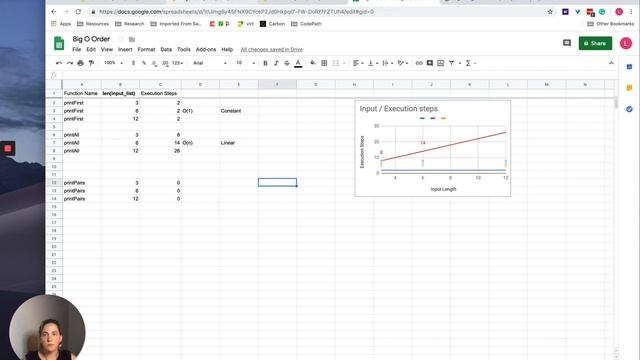Open the Sheets home icon
This screenshot has height=360, width=640.
tap(59, 43)
